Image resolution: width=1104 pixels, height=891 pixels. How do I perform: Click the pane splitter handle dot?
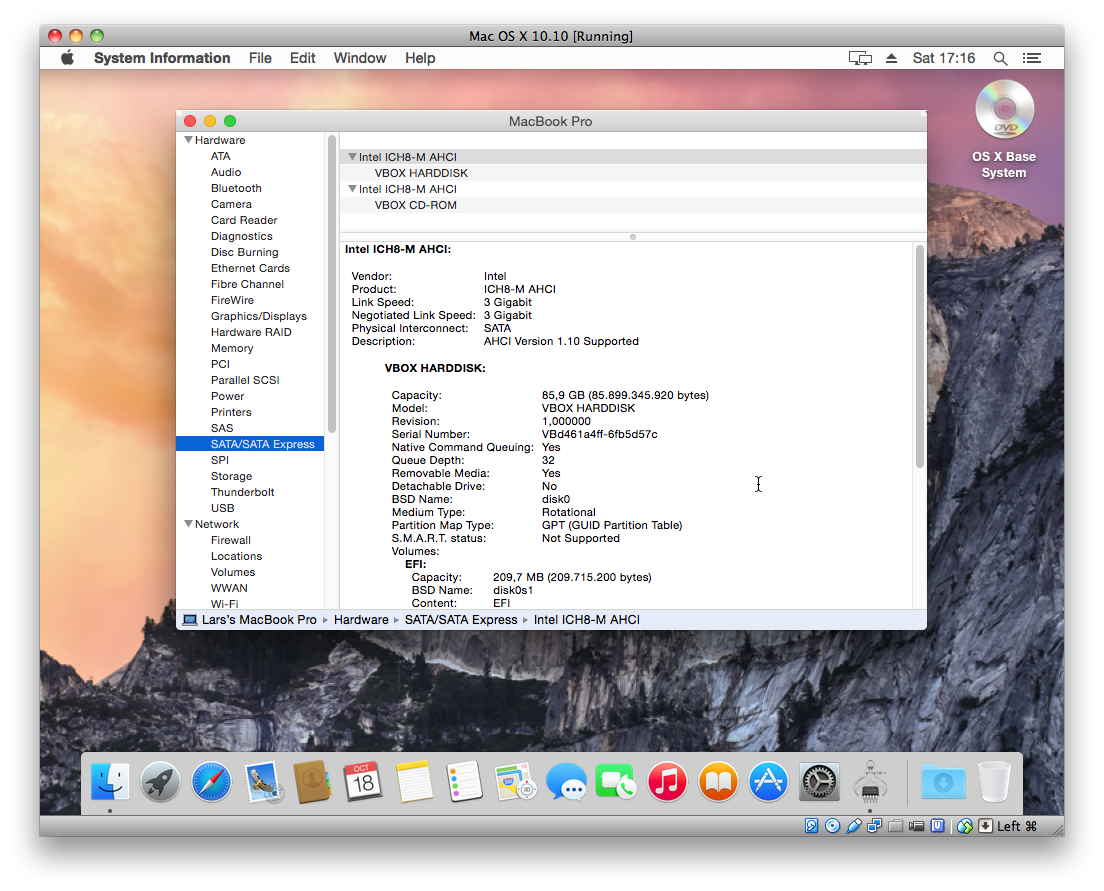point(633,237)
